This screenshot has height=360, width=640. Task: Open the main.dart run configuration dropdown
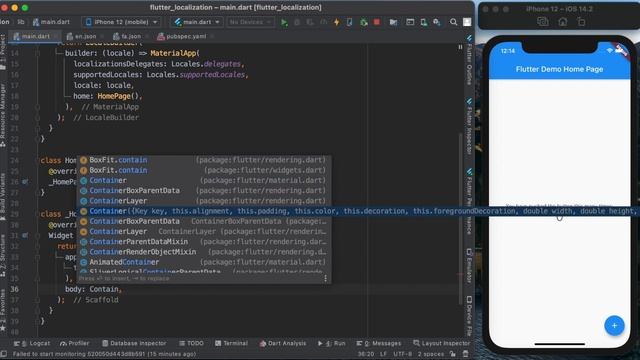[198, 22]
